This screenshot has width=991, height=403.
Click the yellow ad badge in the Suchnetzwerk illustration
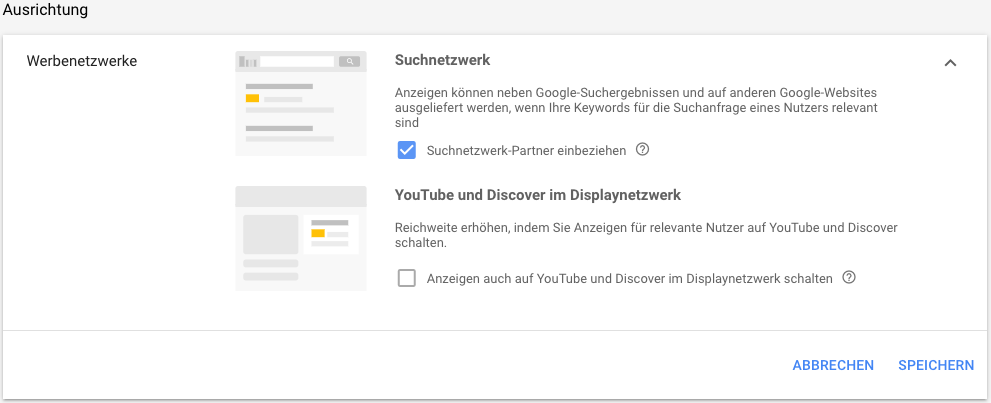tap(252, 98)
